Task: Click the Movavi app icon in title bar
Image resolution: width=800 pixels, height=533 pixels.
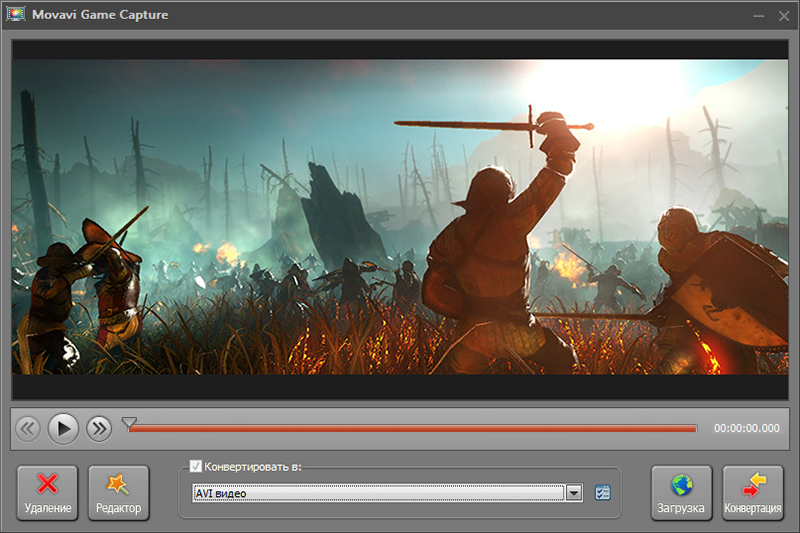Action: click(x=16, y=15)
